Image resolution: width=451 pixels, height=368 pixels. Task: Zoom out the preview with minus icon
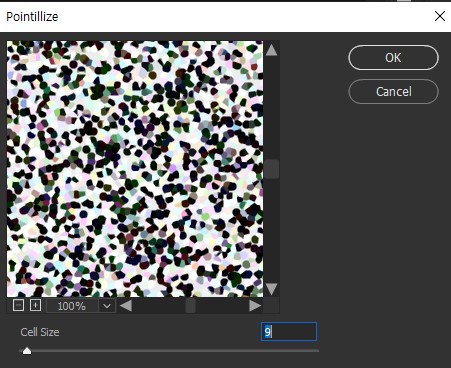[x=18, y=305]
